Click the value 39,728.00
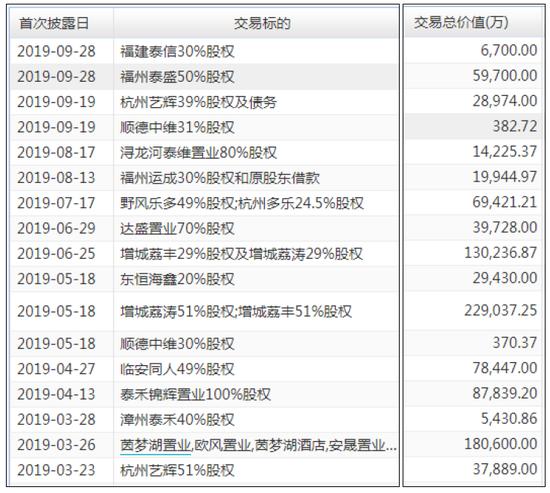 tap(505, 227)
